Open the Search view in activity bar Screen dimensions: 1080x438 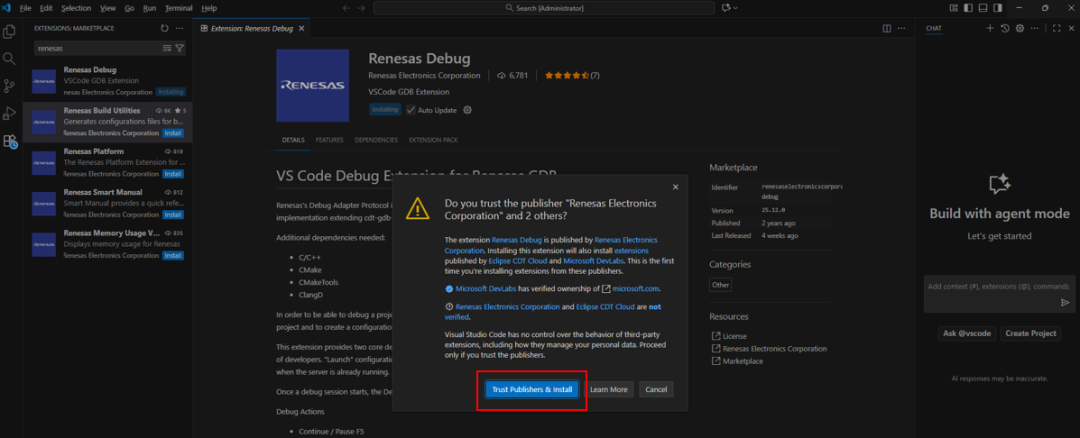click(x=10, y=59)
